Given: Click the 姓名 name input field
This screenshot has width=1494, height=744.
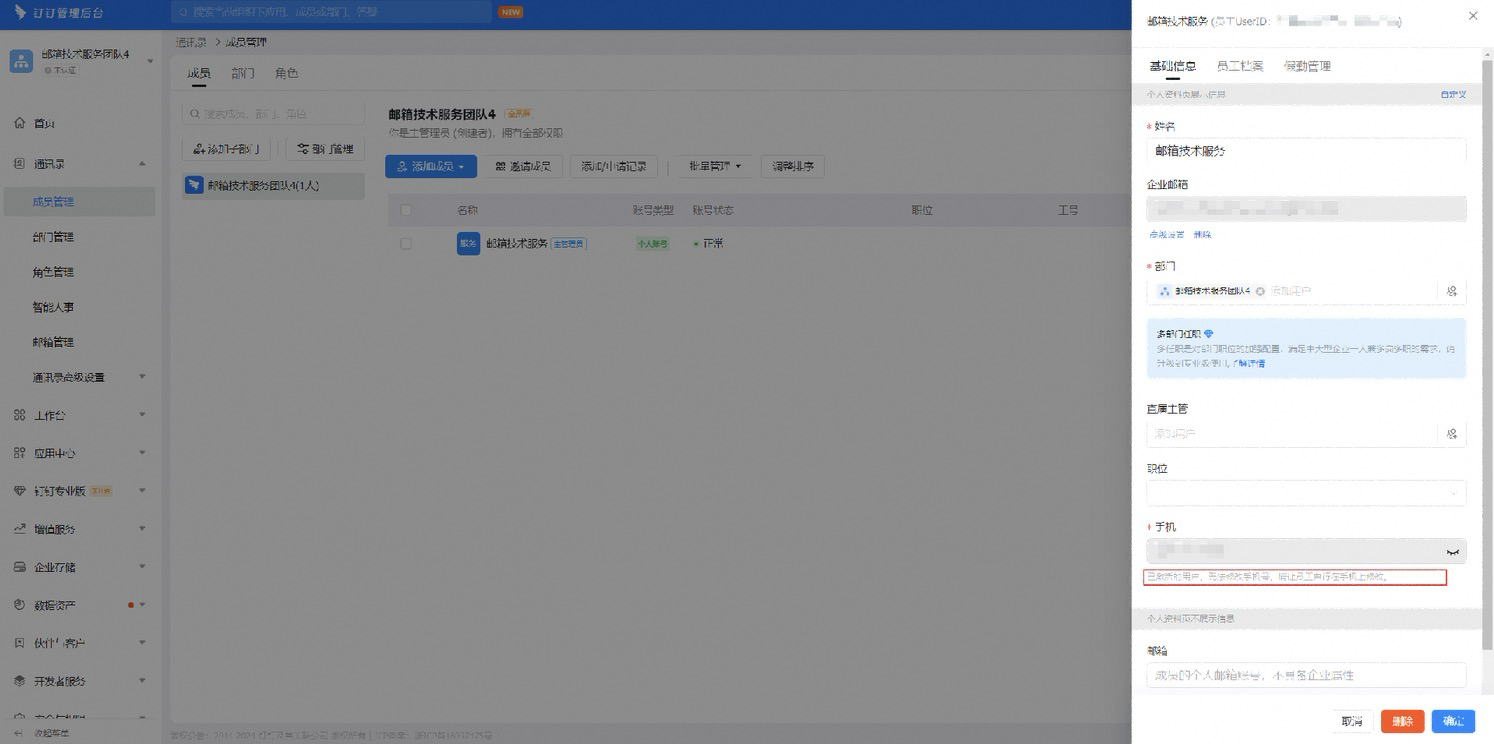Looking at the screenshot, I should [x=1306, y=151].
